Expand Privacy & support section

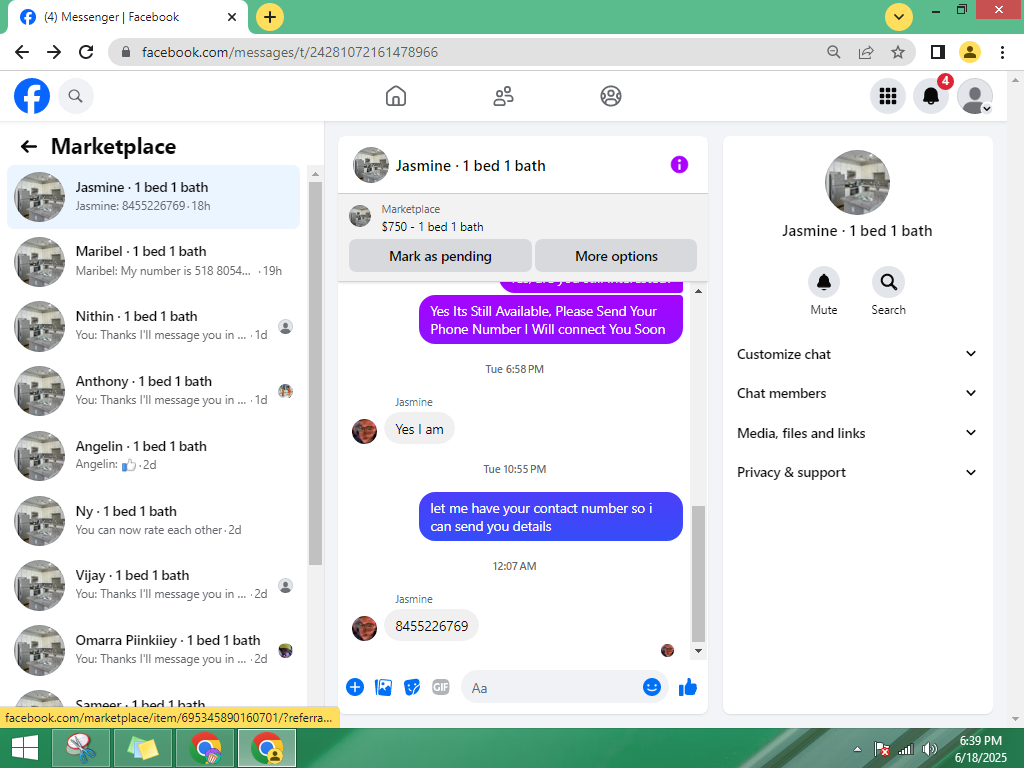click(x=857, y=472)
